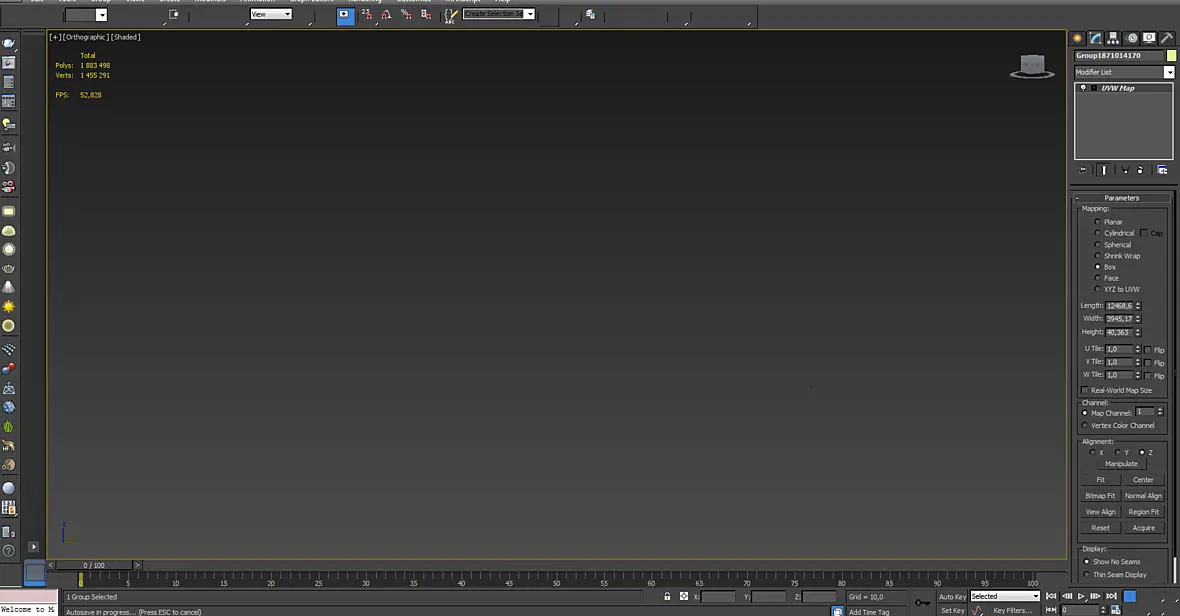This screenshot has width=1180, height=616.
Task: Click the ViewCube in the viewport
Action: [x=1032, y=66]
